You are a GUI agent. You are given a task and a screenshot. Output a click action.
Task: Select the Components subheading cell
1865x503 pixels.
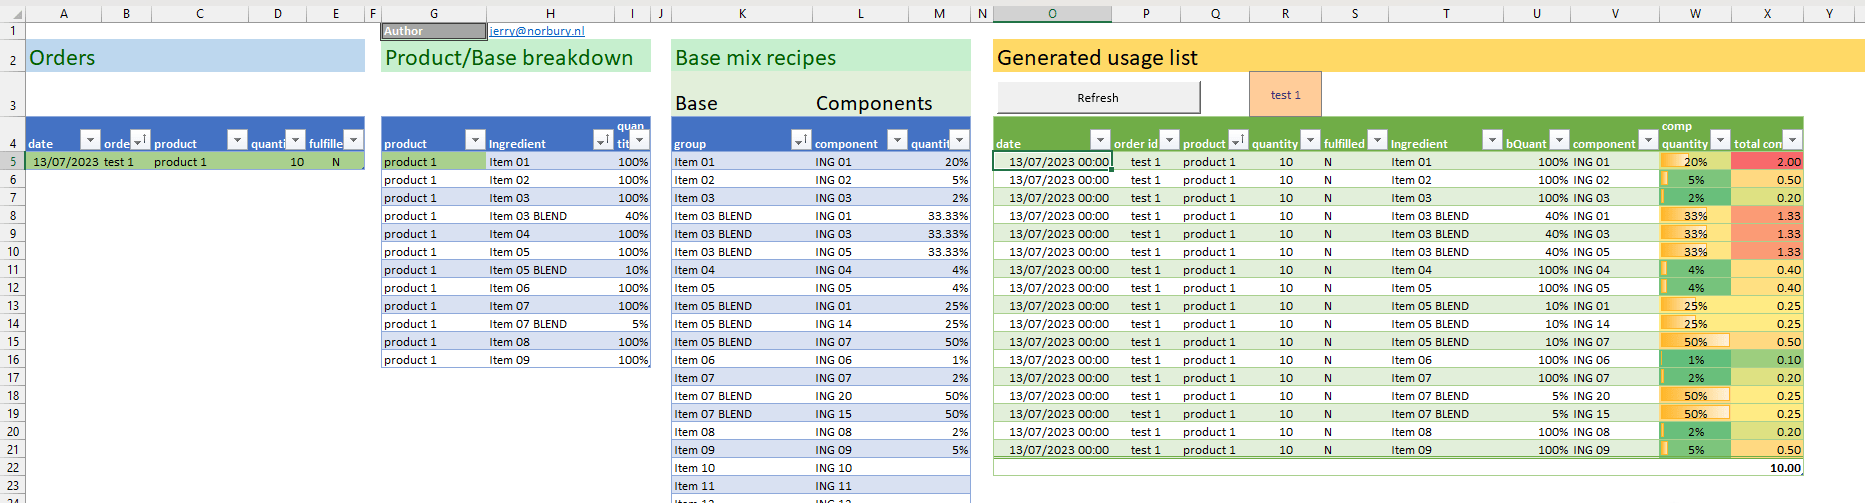click(873, 103)
